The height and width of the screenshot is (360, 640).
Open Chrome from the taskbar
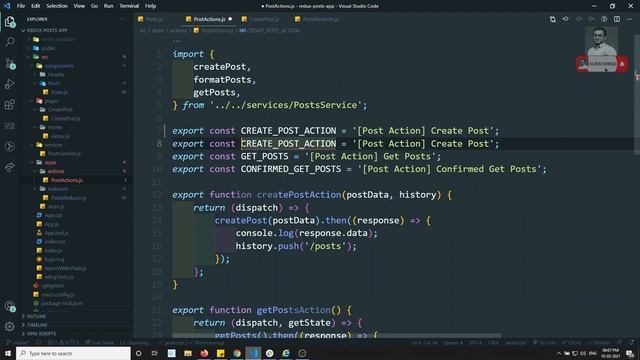tap(237, 353)
